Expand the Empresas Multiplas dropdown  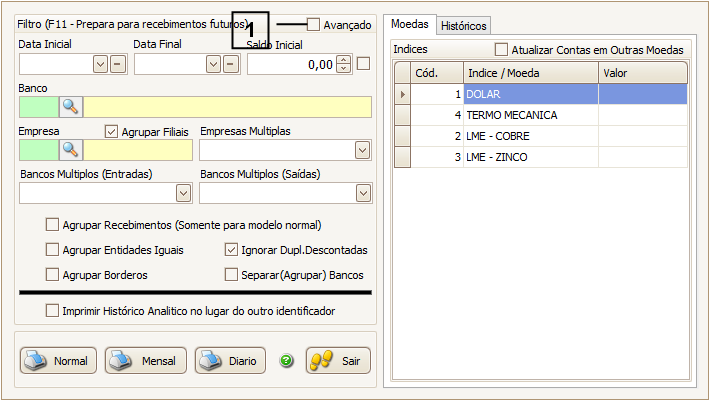[362, 150]
